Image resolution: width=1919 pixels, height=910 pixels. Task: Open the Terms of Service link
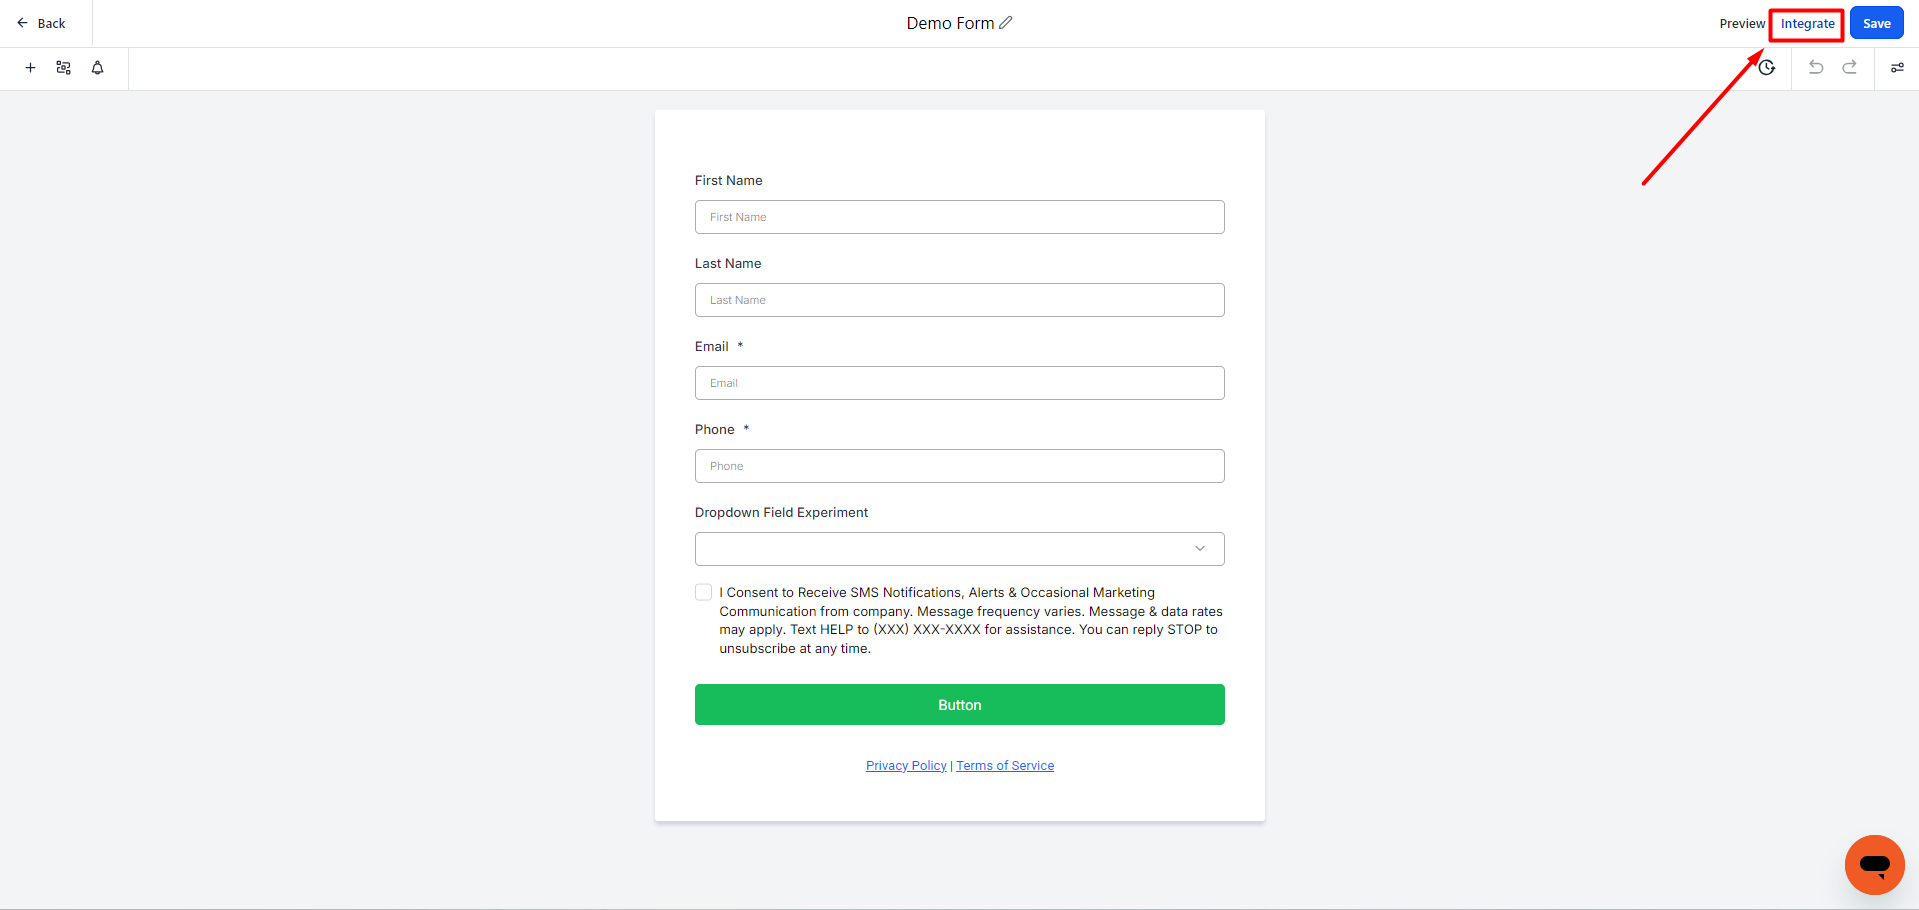(1005, 766)
